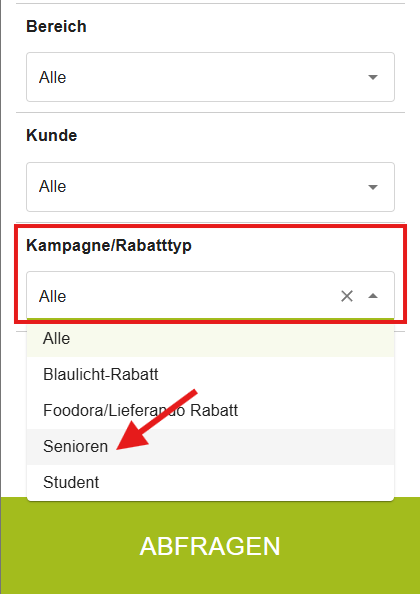Select the Foodora/Lieferando Rabatt option

[210, 411]
